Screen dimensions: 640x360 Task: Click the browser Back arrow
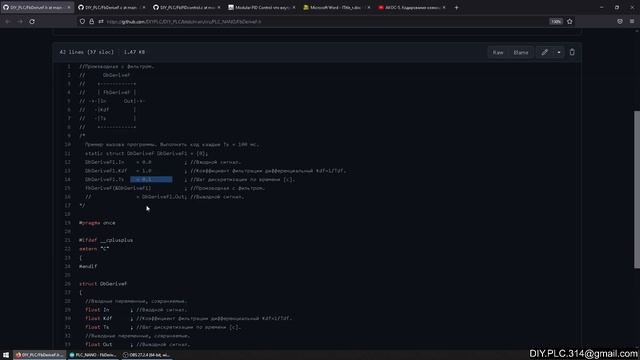tap(8, 21)
